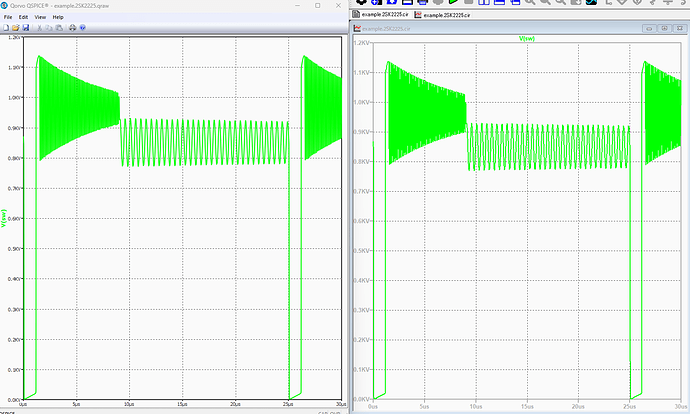The image size is (690, 414).
Task: Open the Help menu in QSPICE
Action: tap(58, 17)
